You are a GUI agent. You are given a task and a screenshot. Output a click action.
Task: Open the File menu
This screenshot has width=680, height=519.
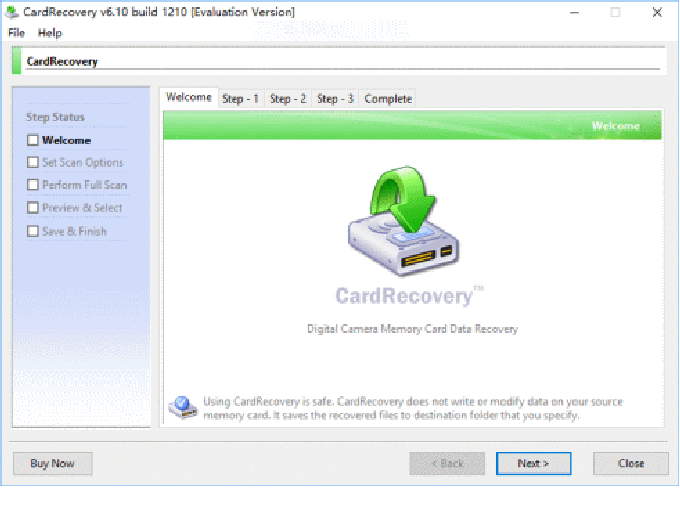point(16,33)
